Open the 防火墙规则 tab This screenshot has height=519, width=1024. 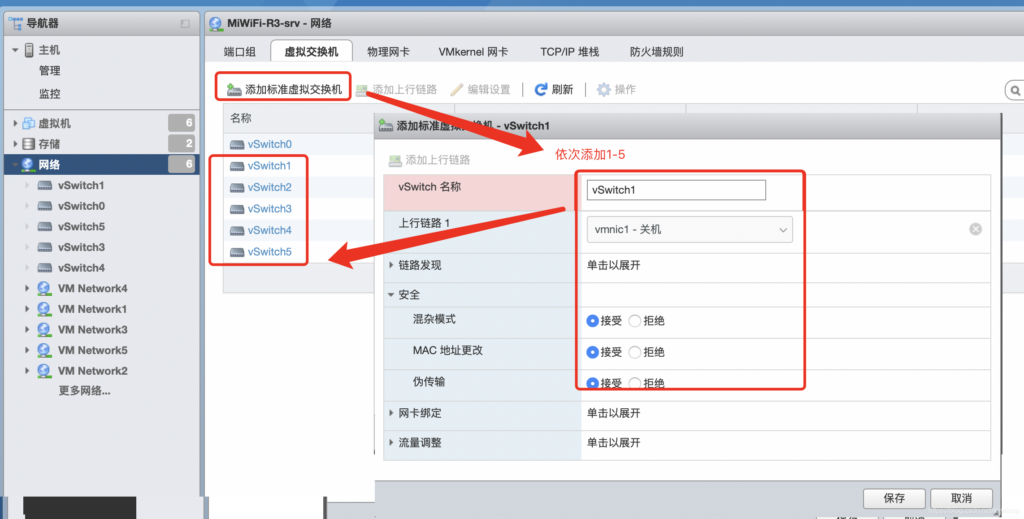coord(656,52)
